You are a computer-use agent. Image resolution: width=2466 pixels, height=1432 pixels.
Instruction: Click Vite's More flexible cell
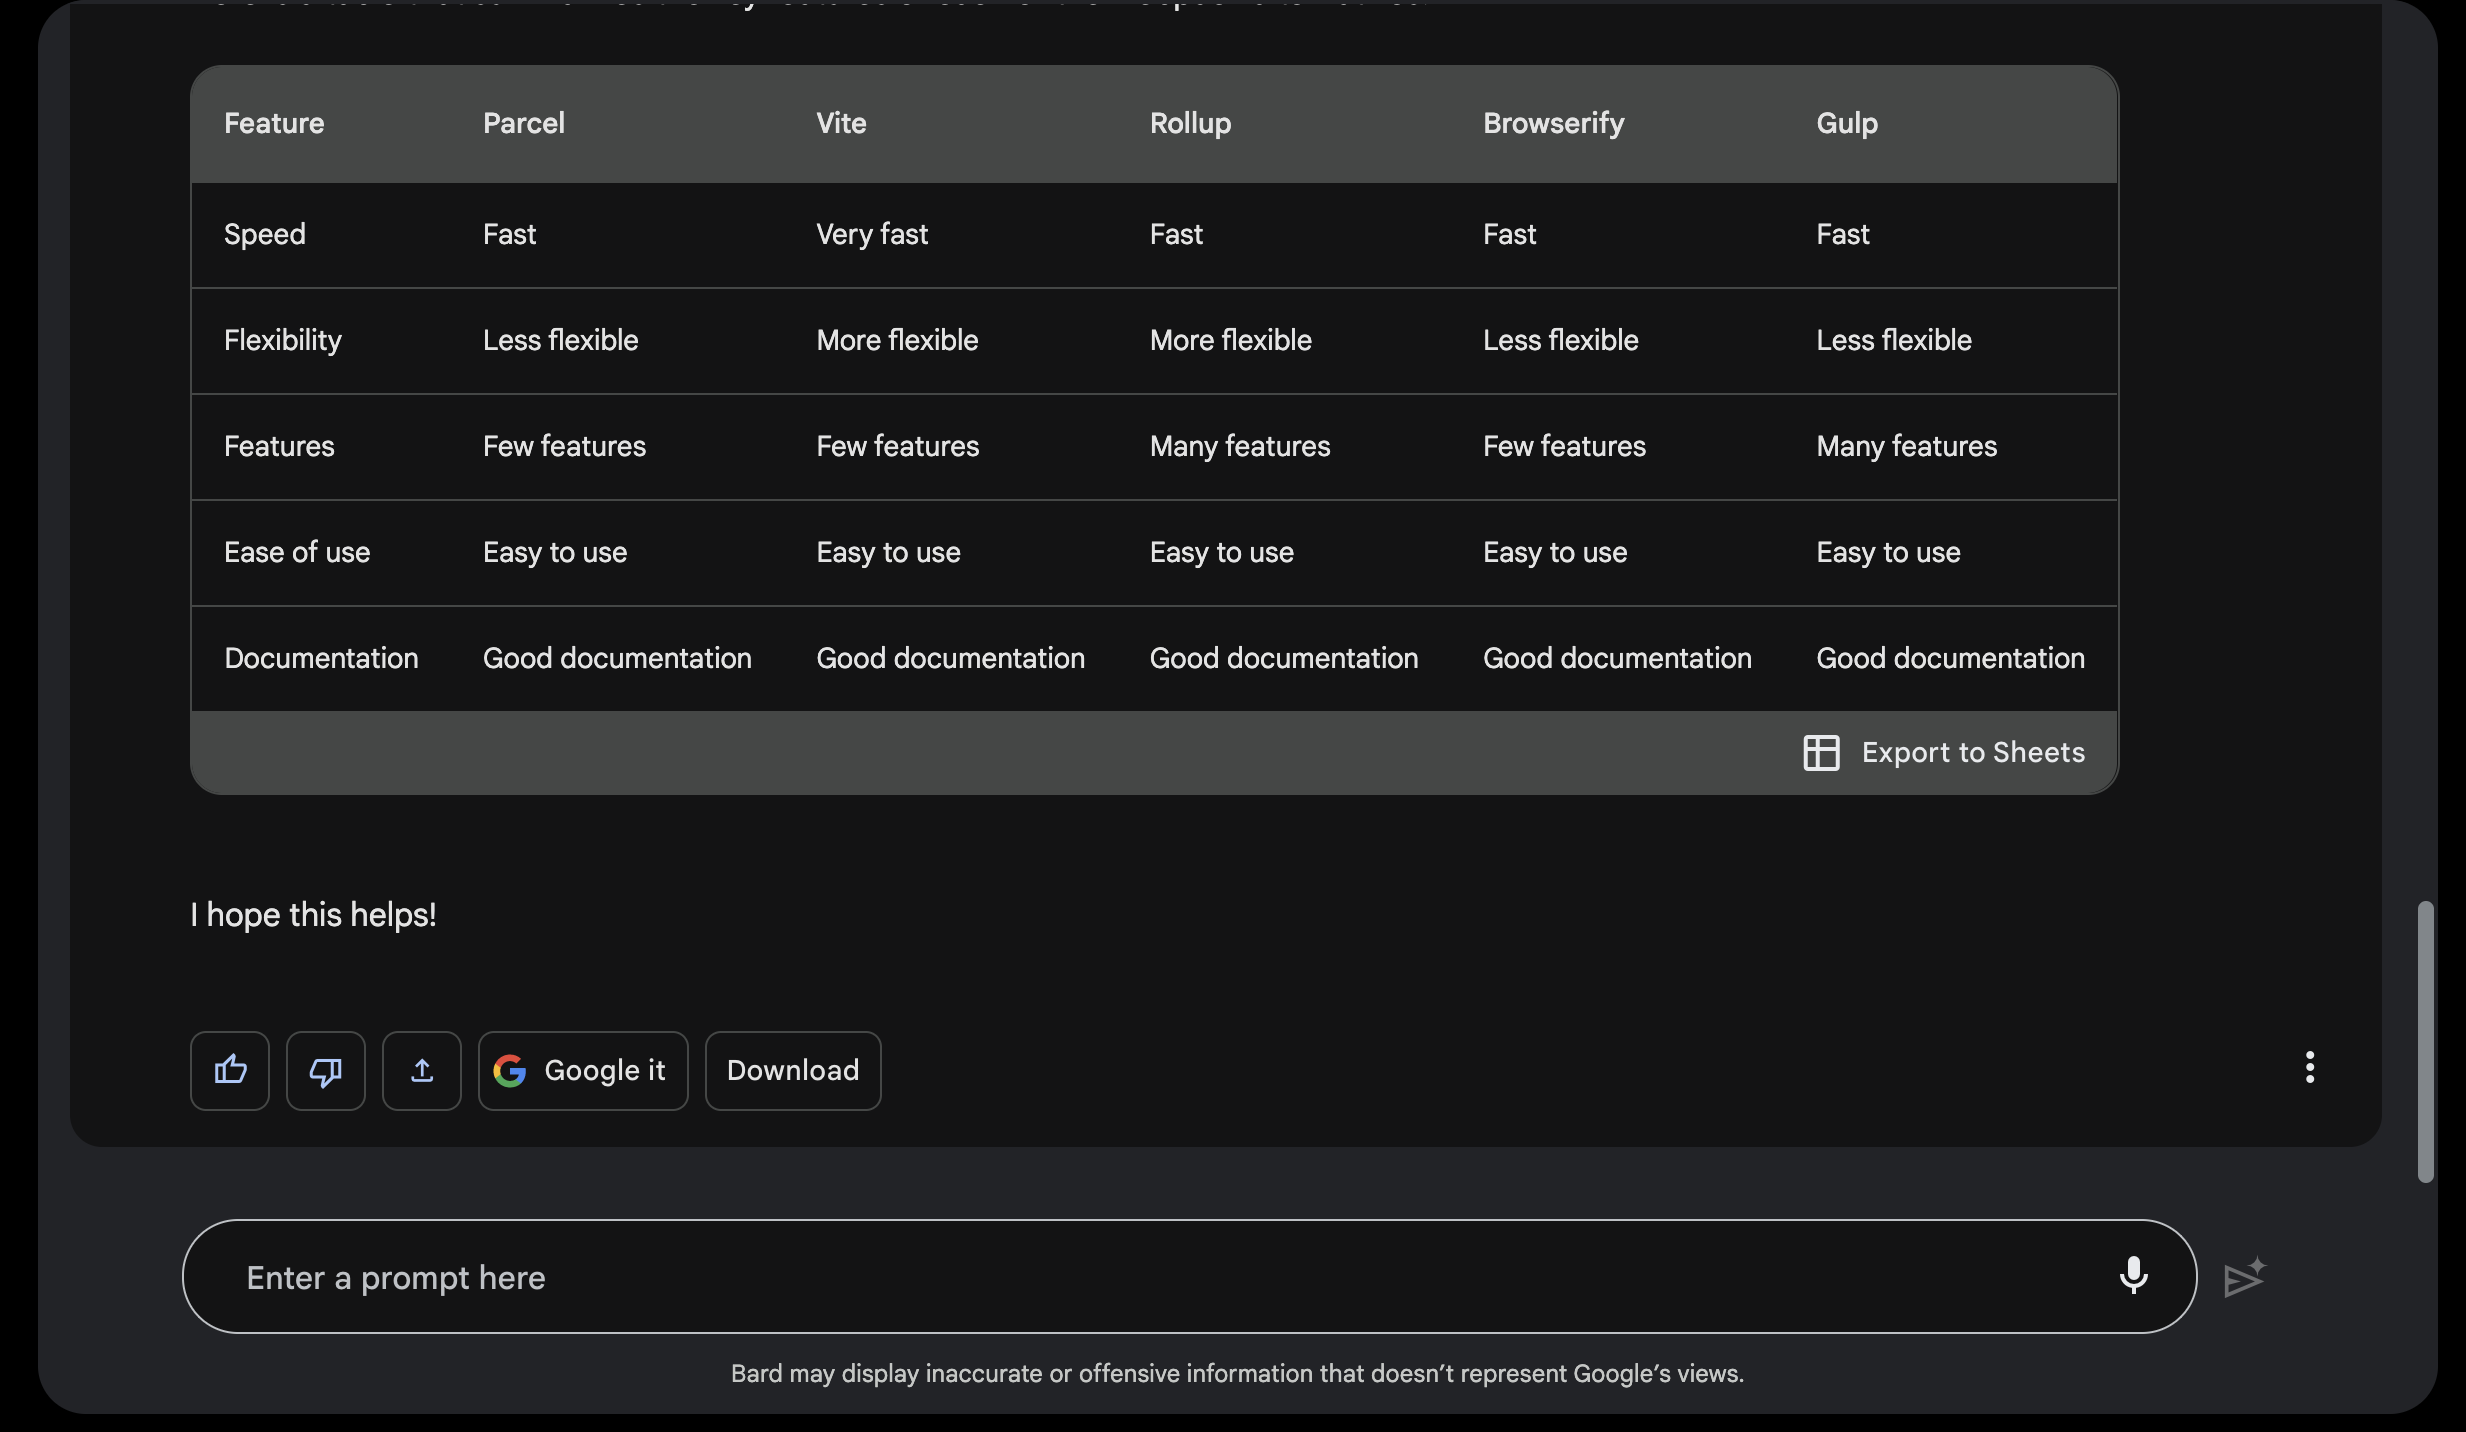click(897, 340)
